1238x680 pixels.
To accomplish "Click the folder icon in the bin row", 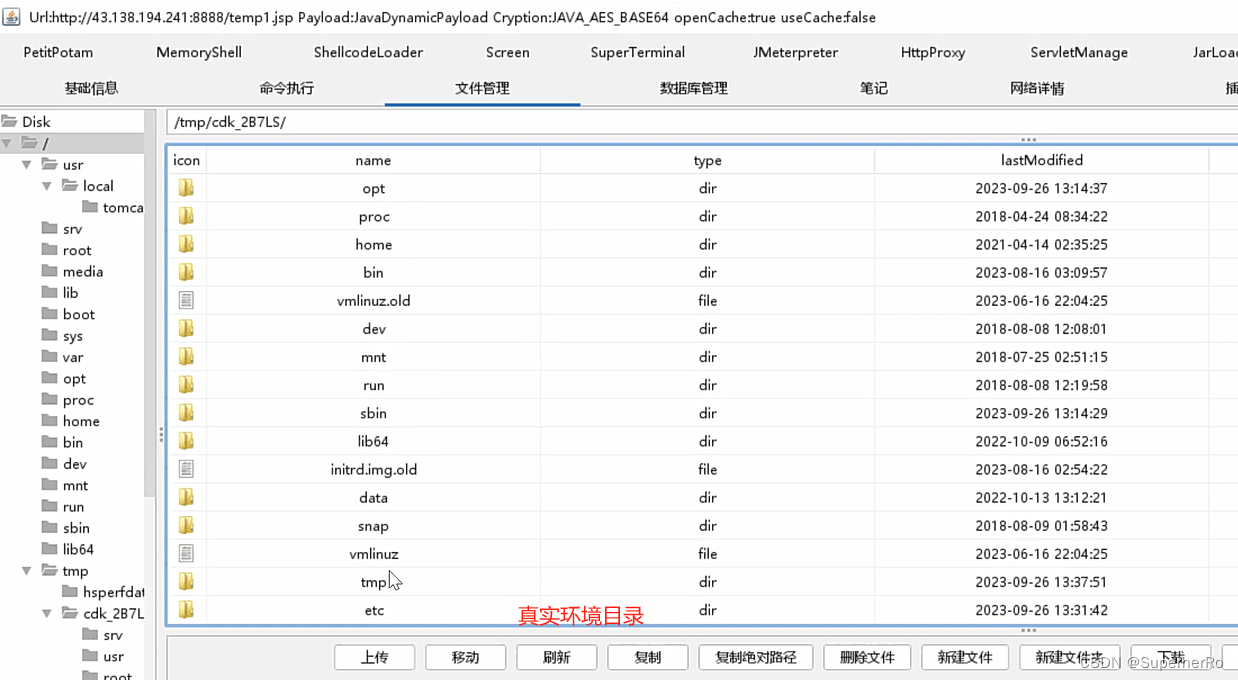I will tap(186, 272).
